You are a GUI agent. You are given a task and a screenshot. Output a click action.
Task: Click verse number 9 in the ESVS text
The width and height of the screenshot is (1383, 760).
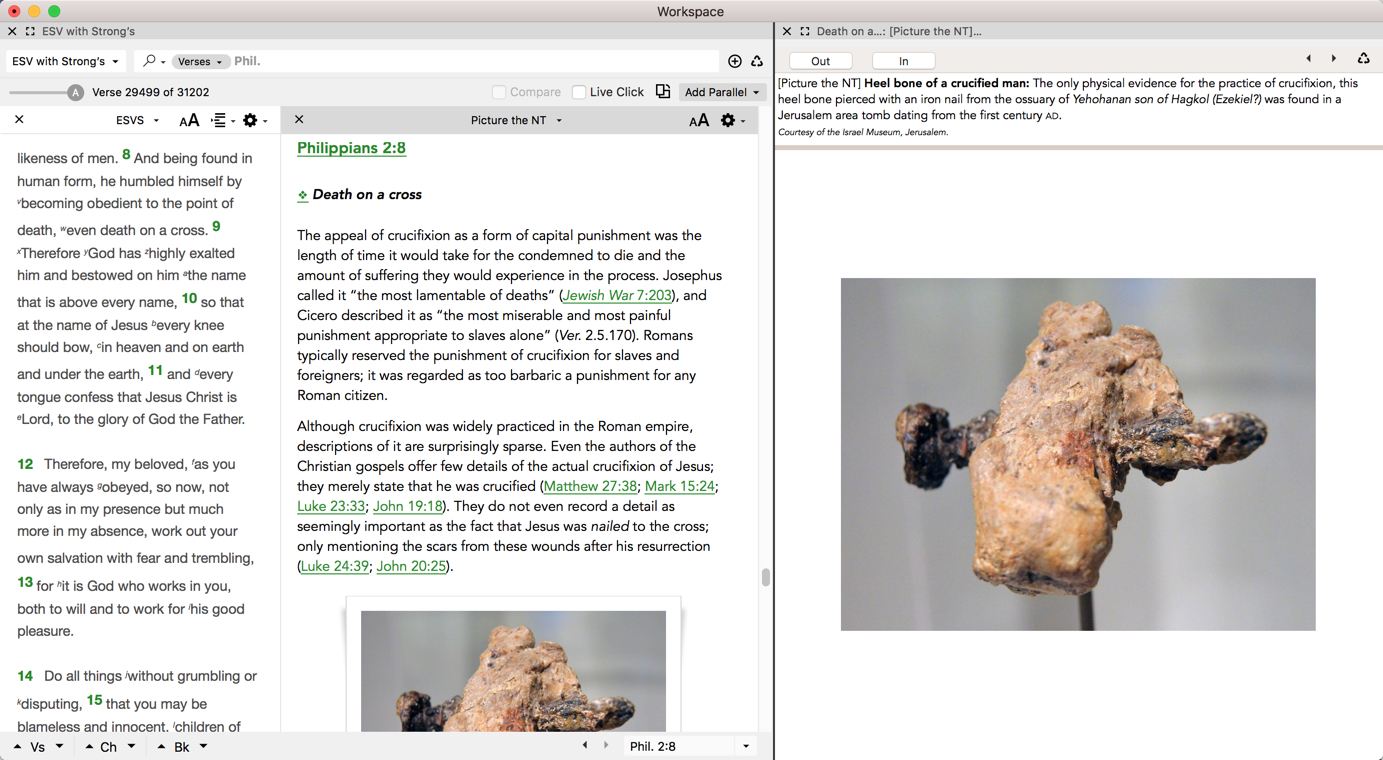[216, 227]
